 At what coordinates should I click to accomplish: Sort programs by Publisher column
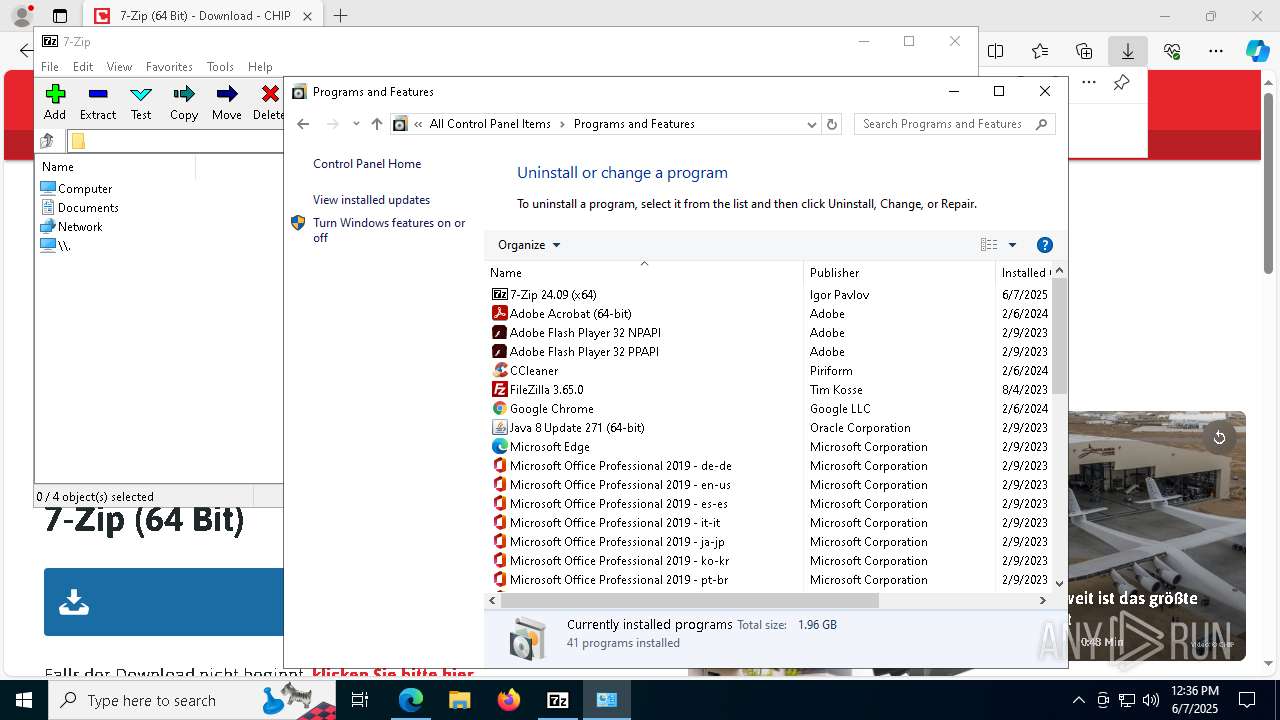(900, 272)
